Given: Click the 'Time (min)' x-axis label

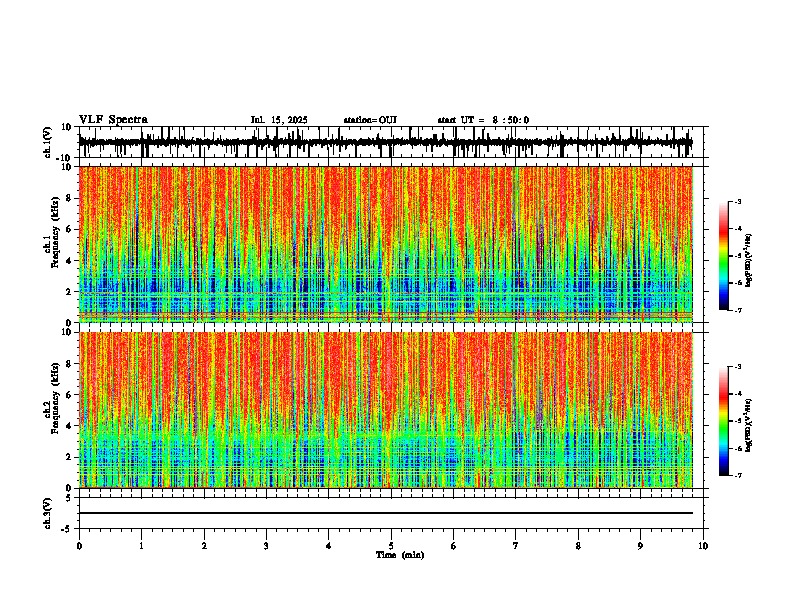Looking at the screenshot, I should [x=400, y=555].
